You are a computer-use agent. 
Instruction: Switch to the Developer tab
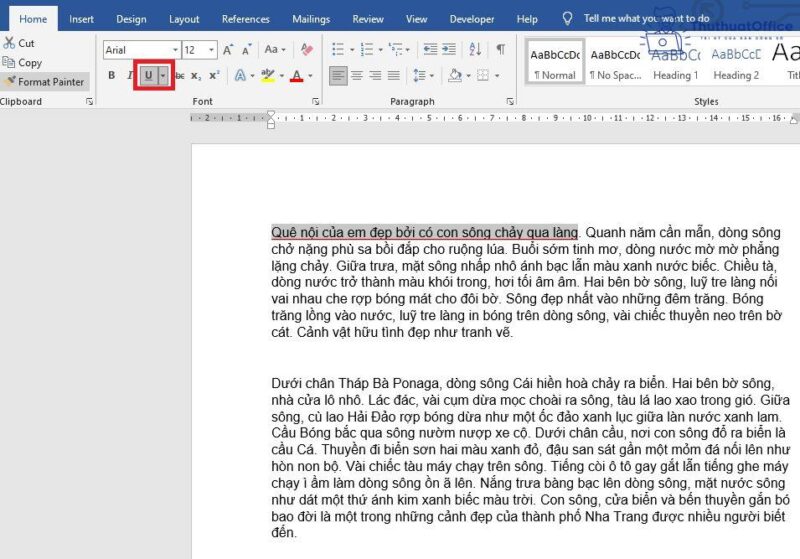pyautogui.click(x=472, y=19)
